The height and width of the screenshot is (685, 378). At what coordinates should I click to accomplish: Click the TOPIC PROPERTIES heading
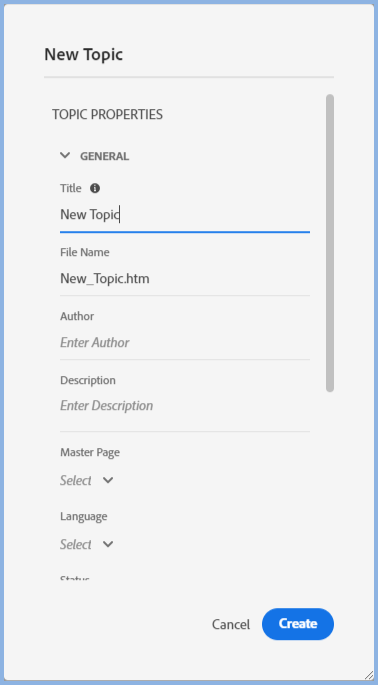point(108,114)
